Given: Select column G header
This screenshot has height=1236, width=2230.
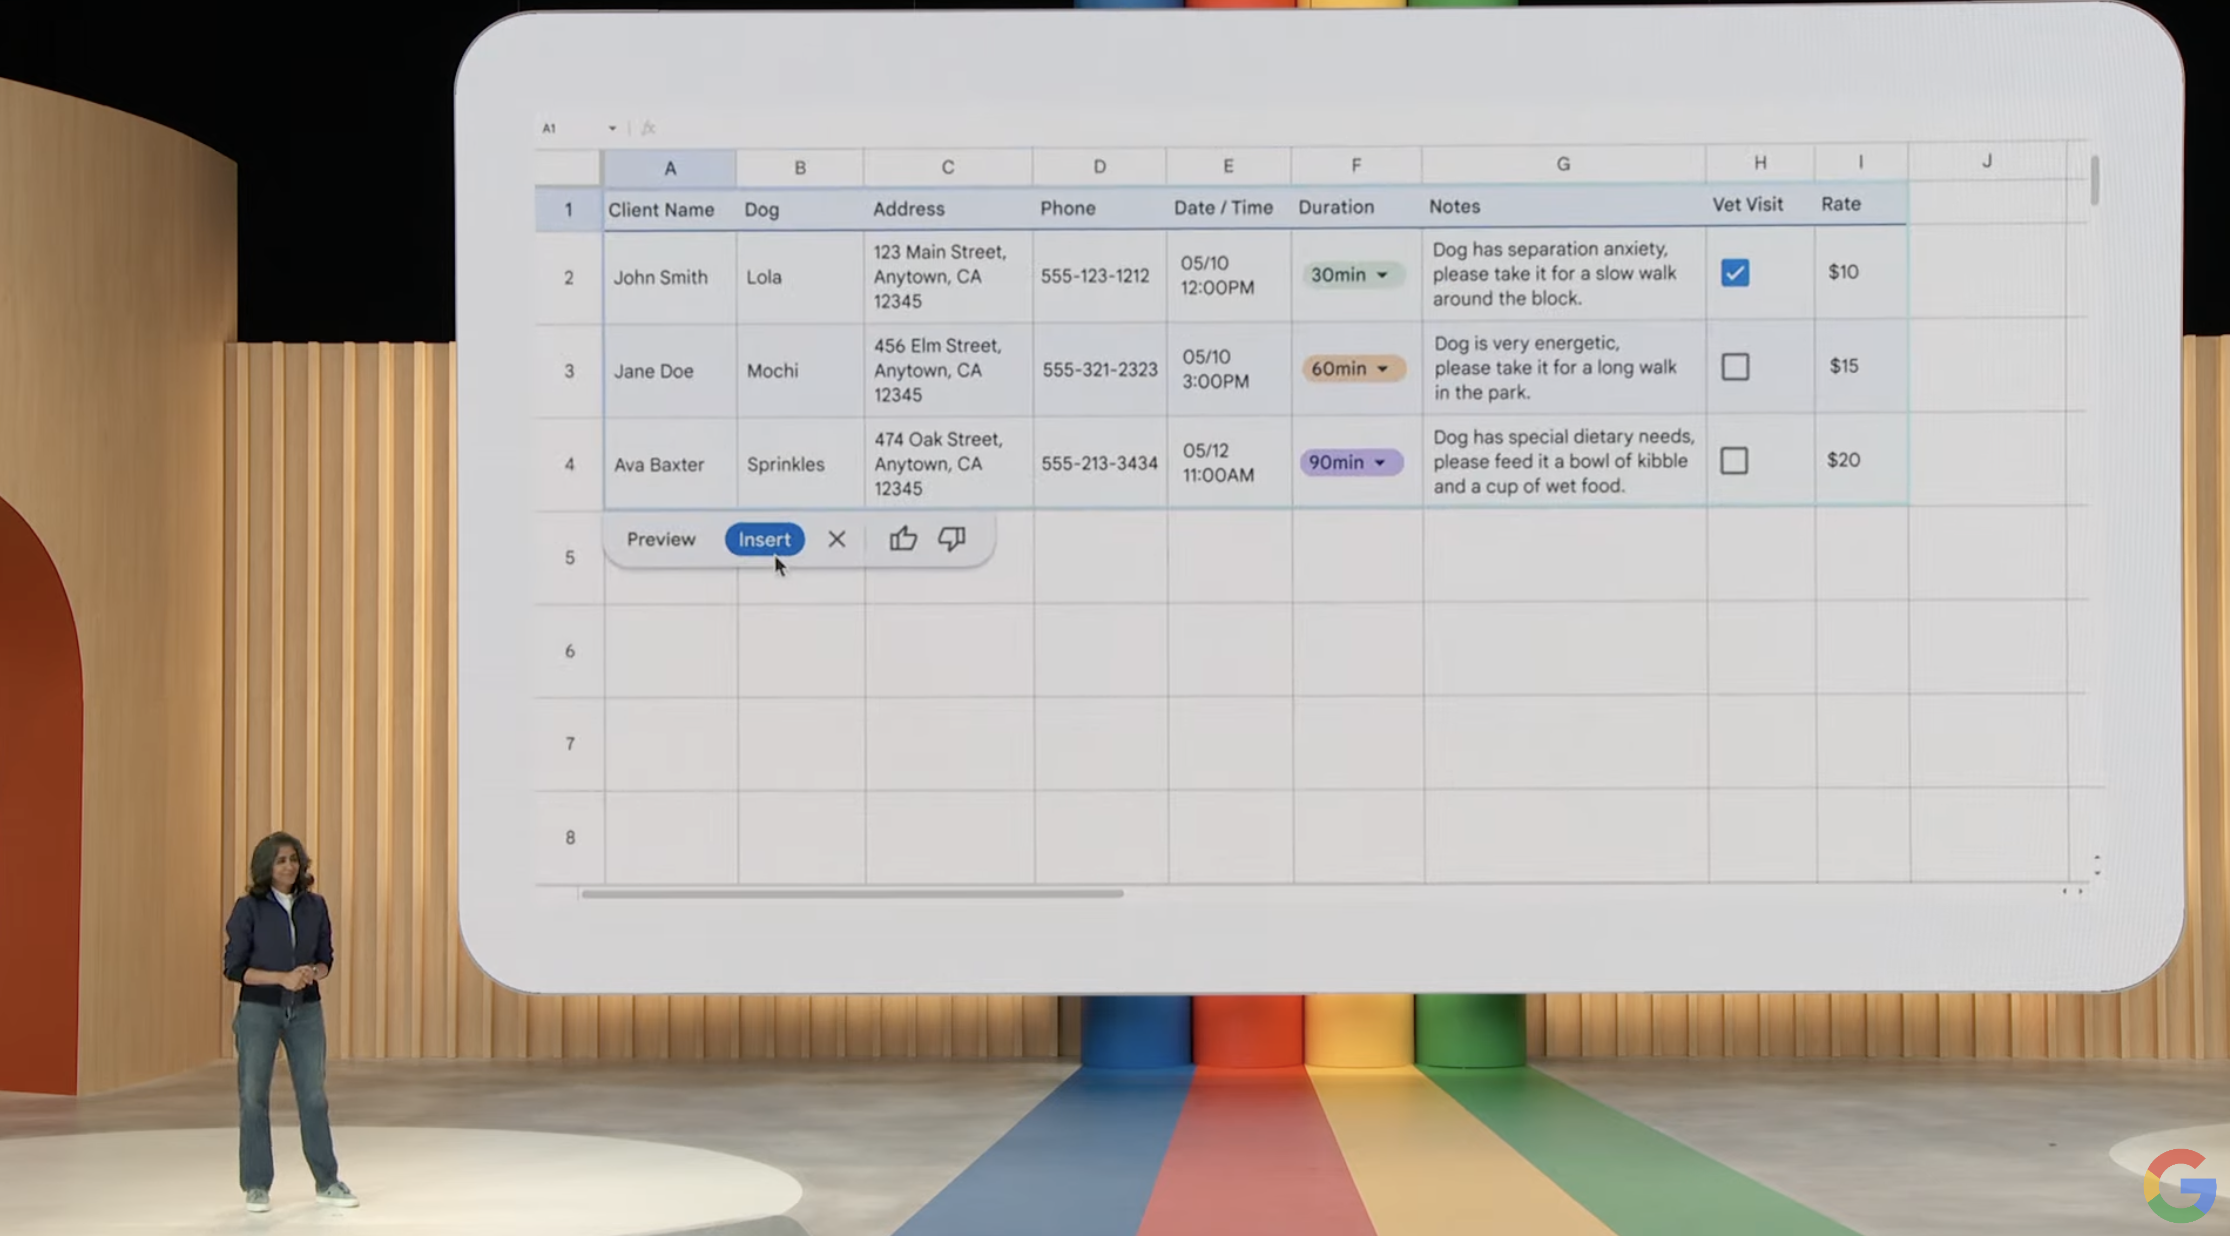Looking at the screenshot, I should point(1562,164).
